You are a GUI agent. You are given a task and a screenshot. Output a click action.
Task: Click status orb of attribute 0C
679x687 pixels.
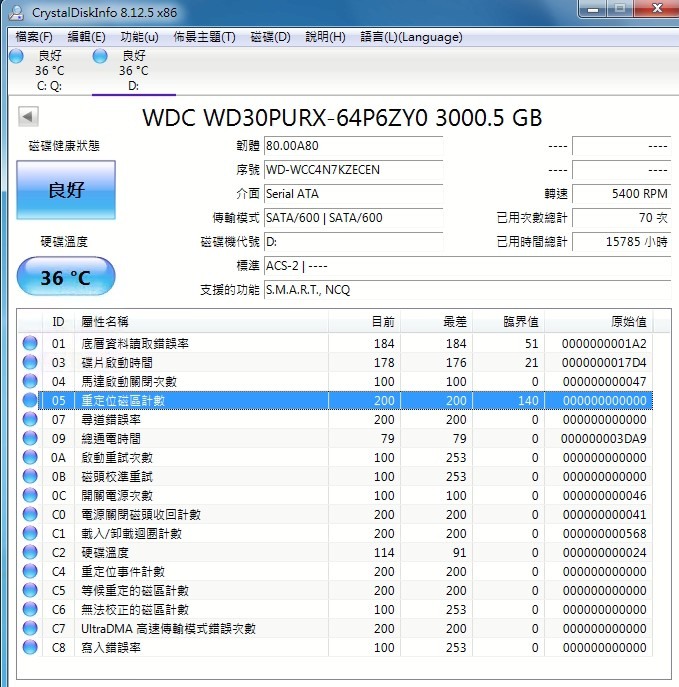(x=30, y=495)
